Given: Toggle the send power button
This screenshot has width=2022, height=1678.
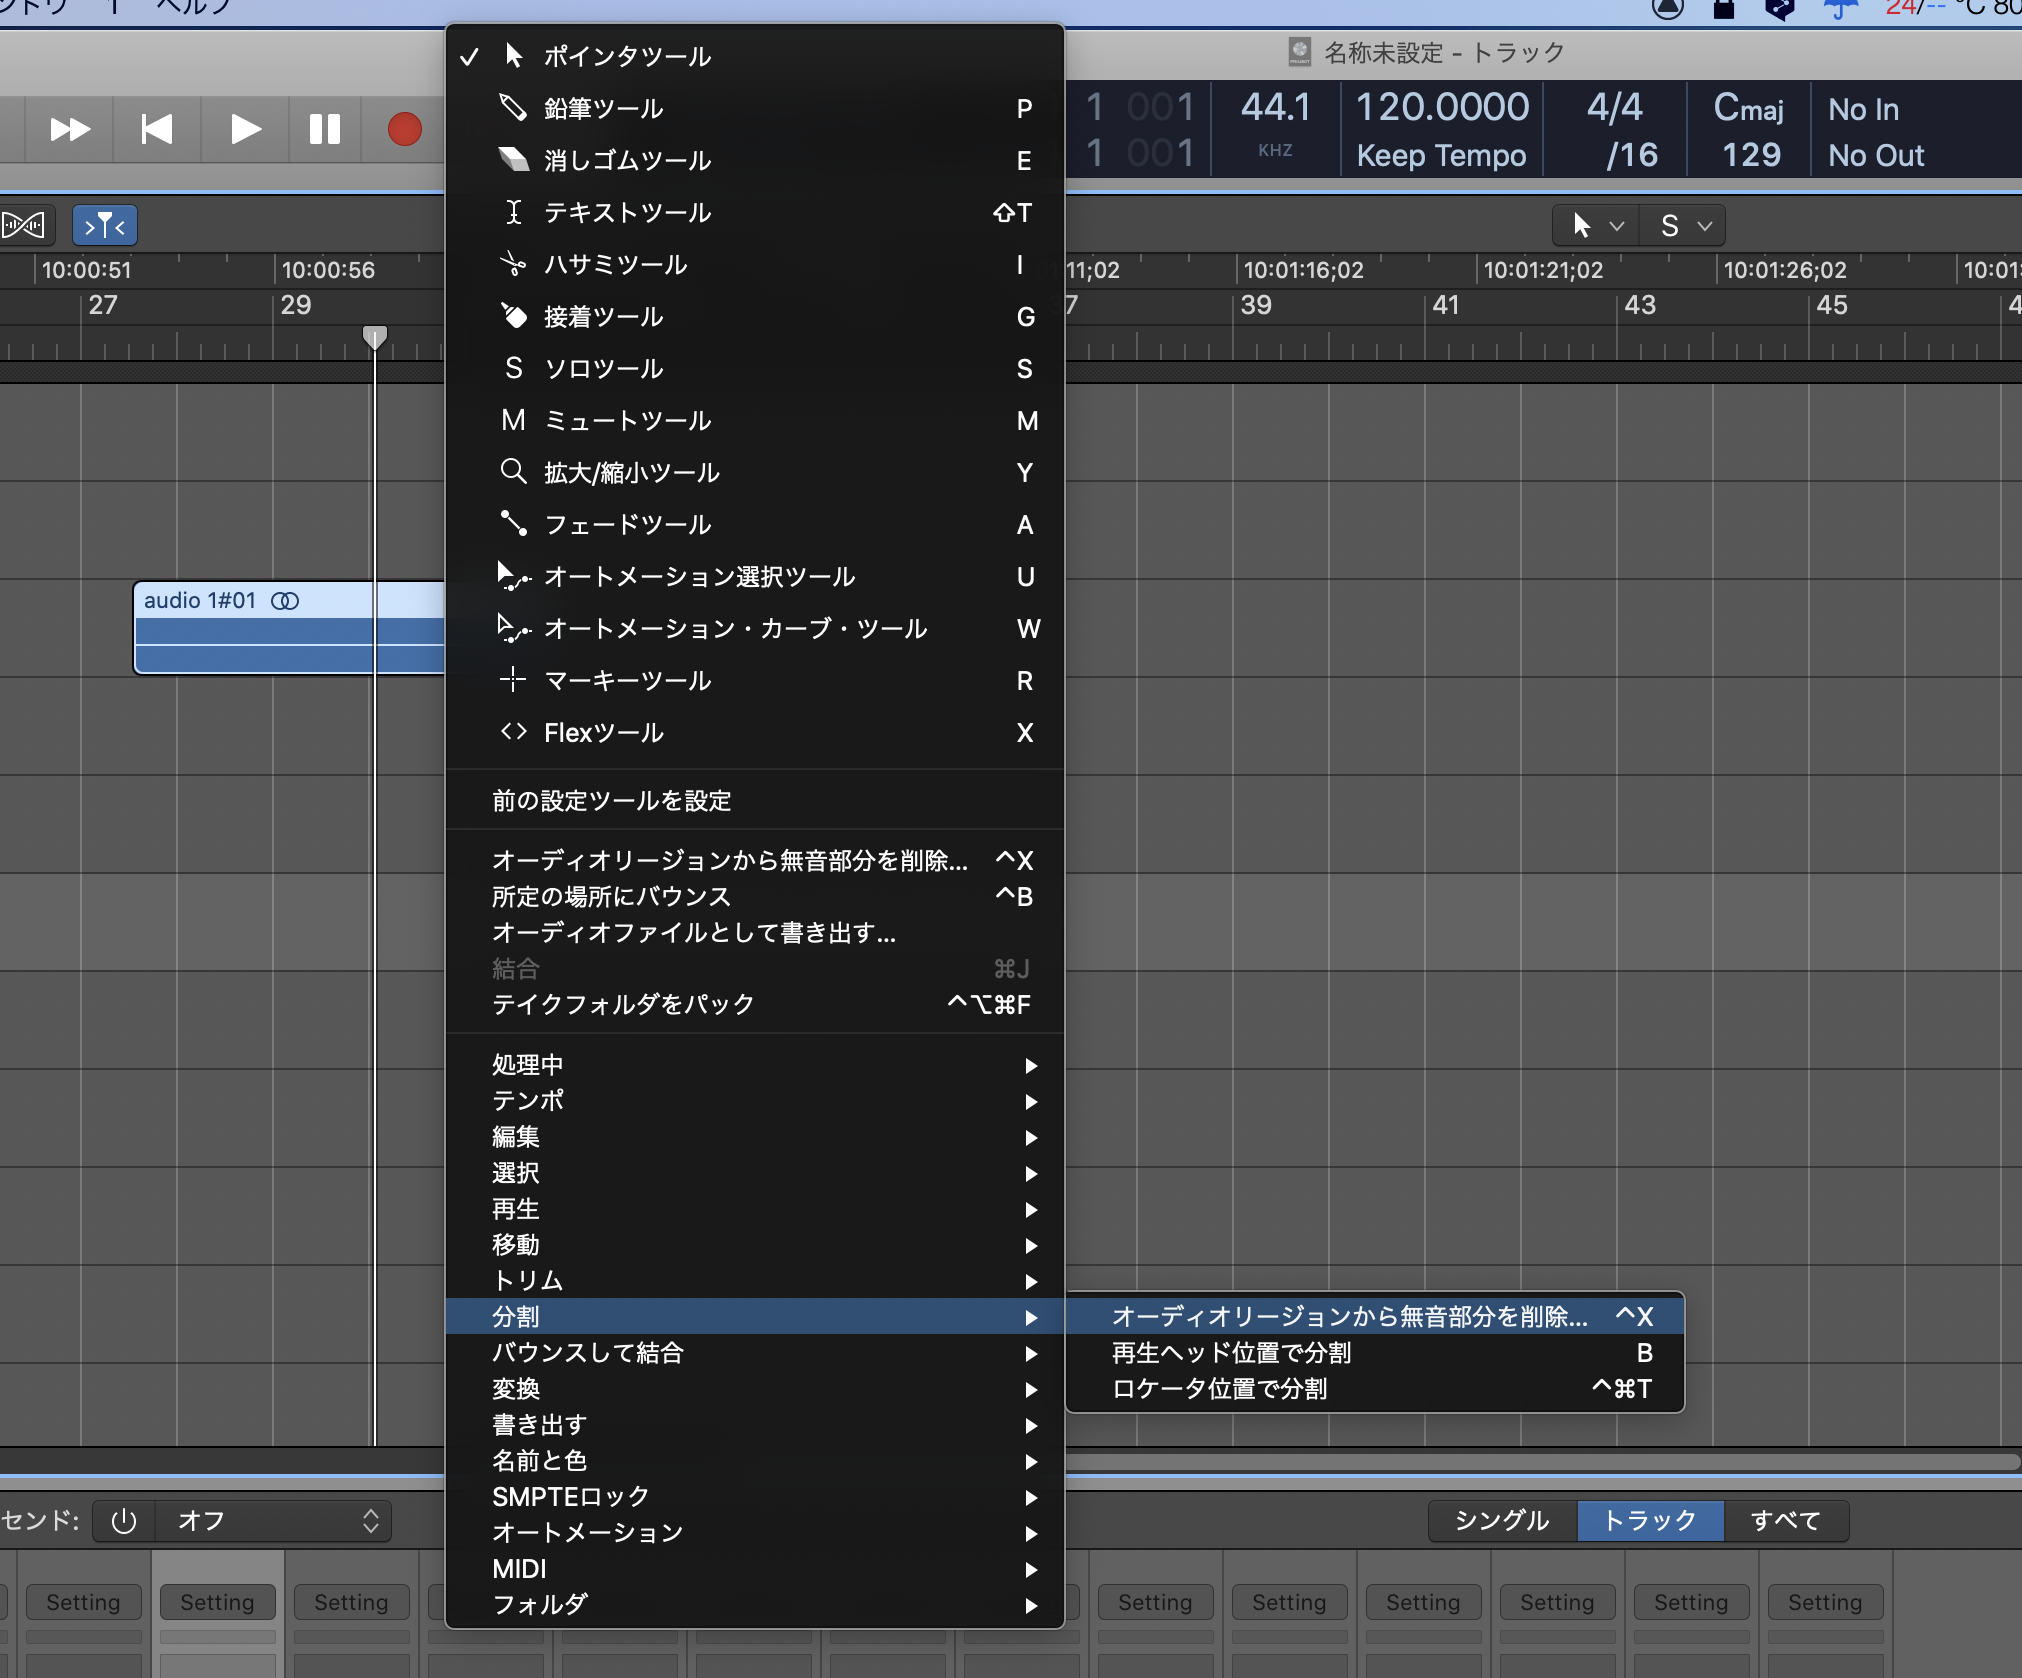Looking at the screenshot, I should click(x=124, y=1521).
